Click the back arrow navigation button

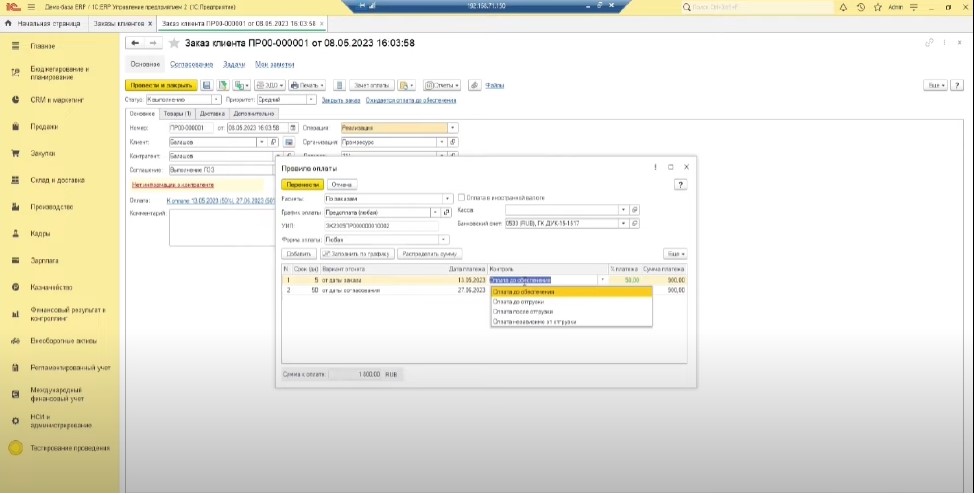[135, 43]
